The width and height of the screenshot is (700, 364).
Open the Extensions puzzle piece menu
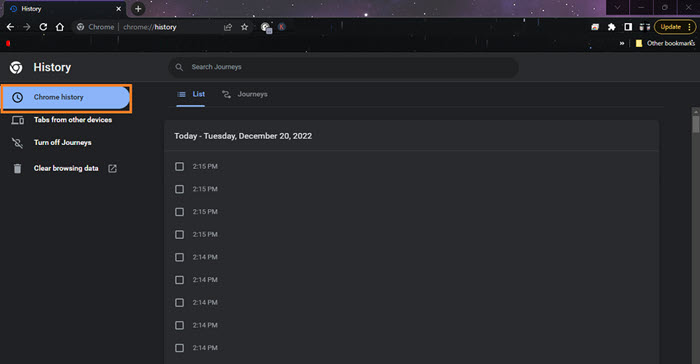pos(612,27)
